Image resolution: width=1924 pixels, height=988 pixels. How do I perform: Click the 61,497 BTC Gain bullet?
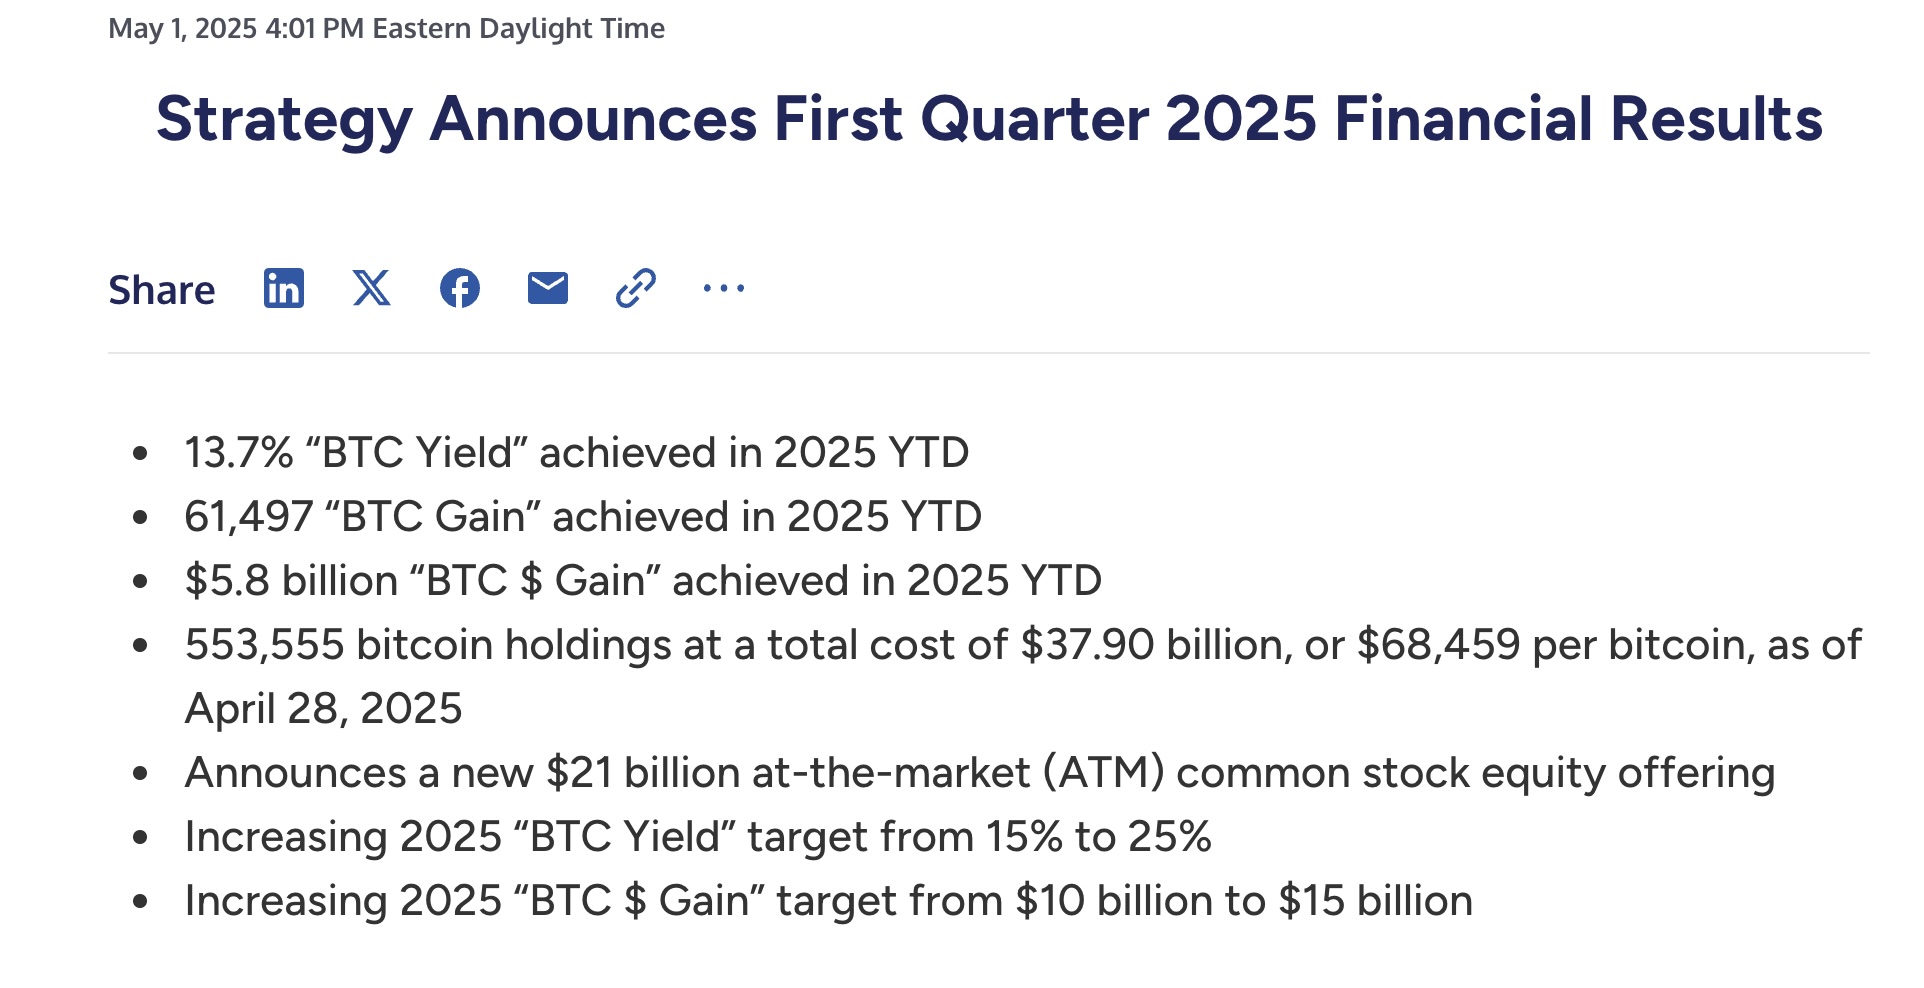(583, 517)
